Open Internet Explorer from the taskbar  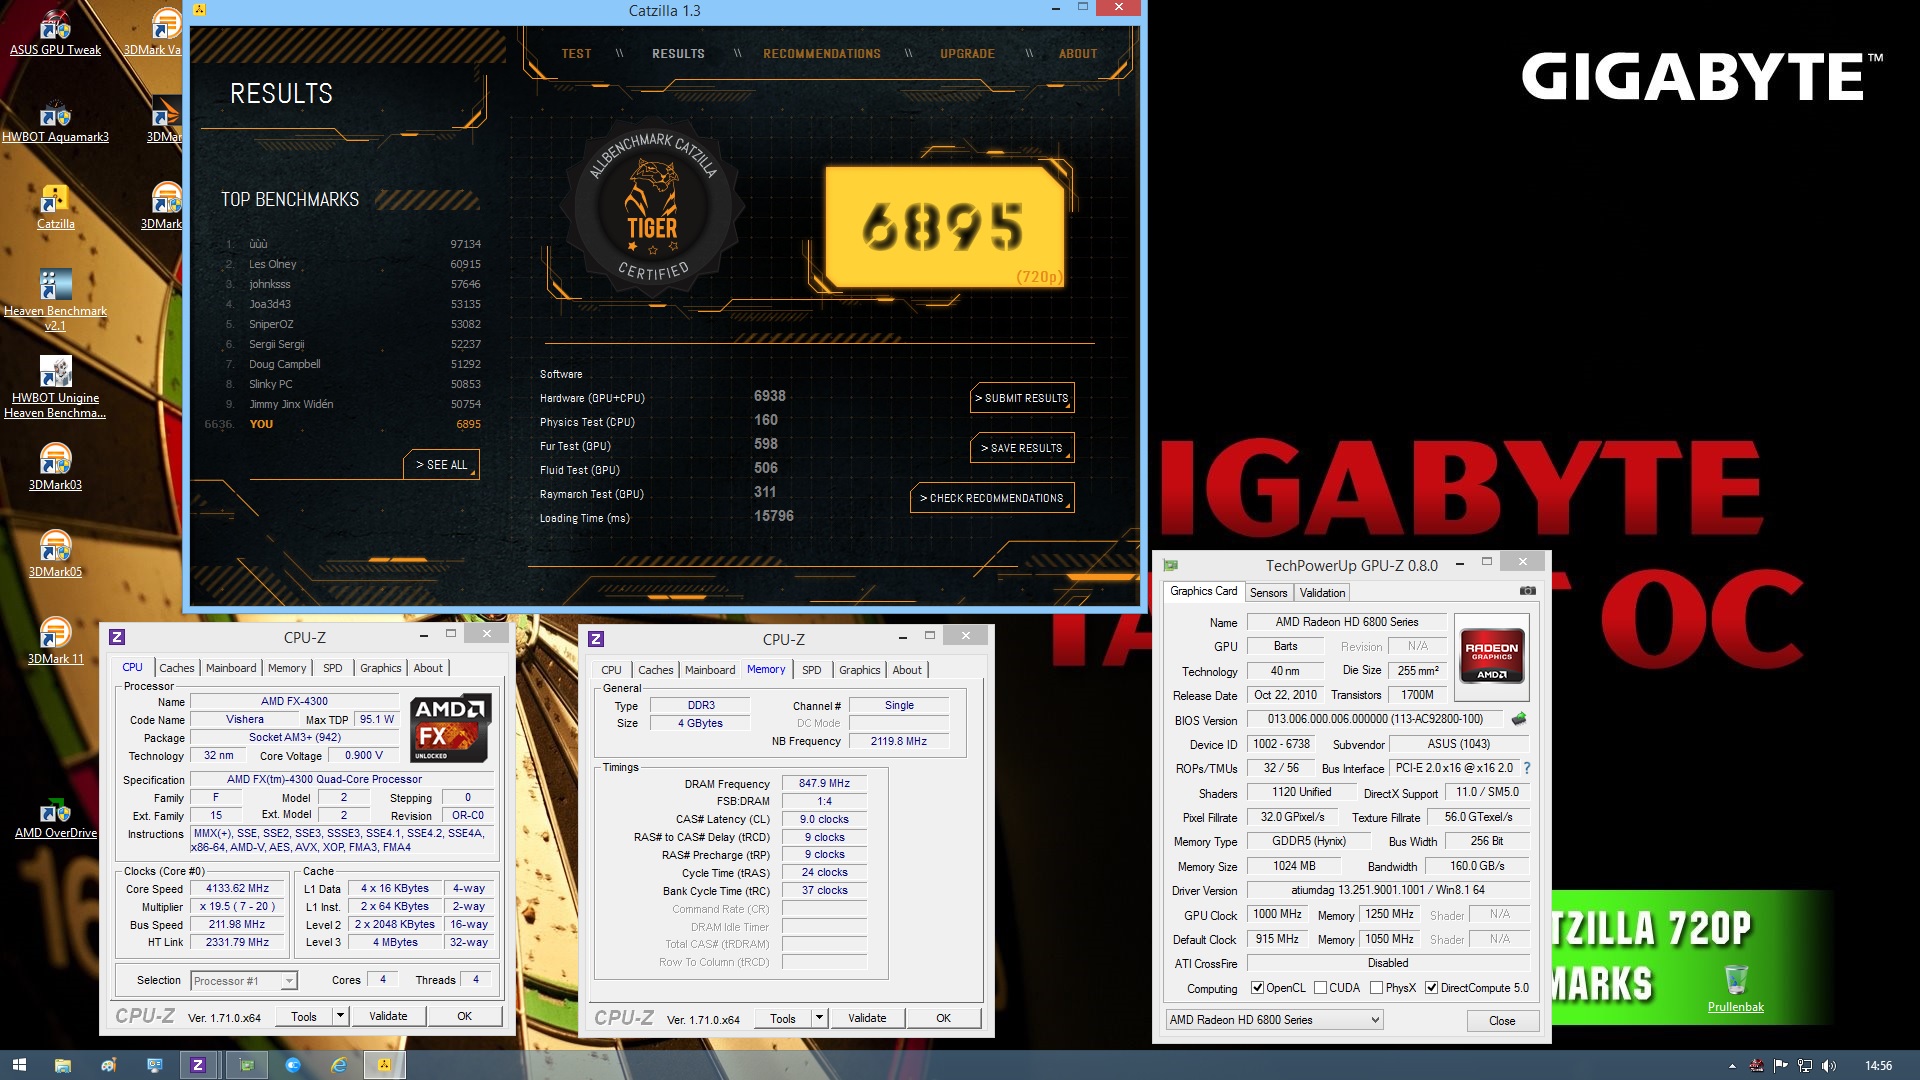339,1065
